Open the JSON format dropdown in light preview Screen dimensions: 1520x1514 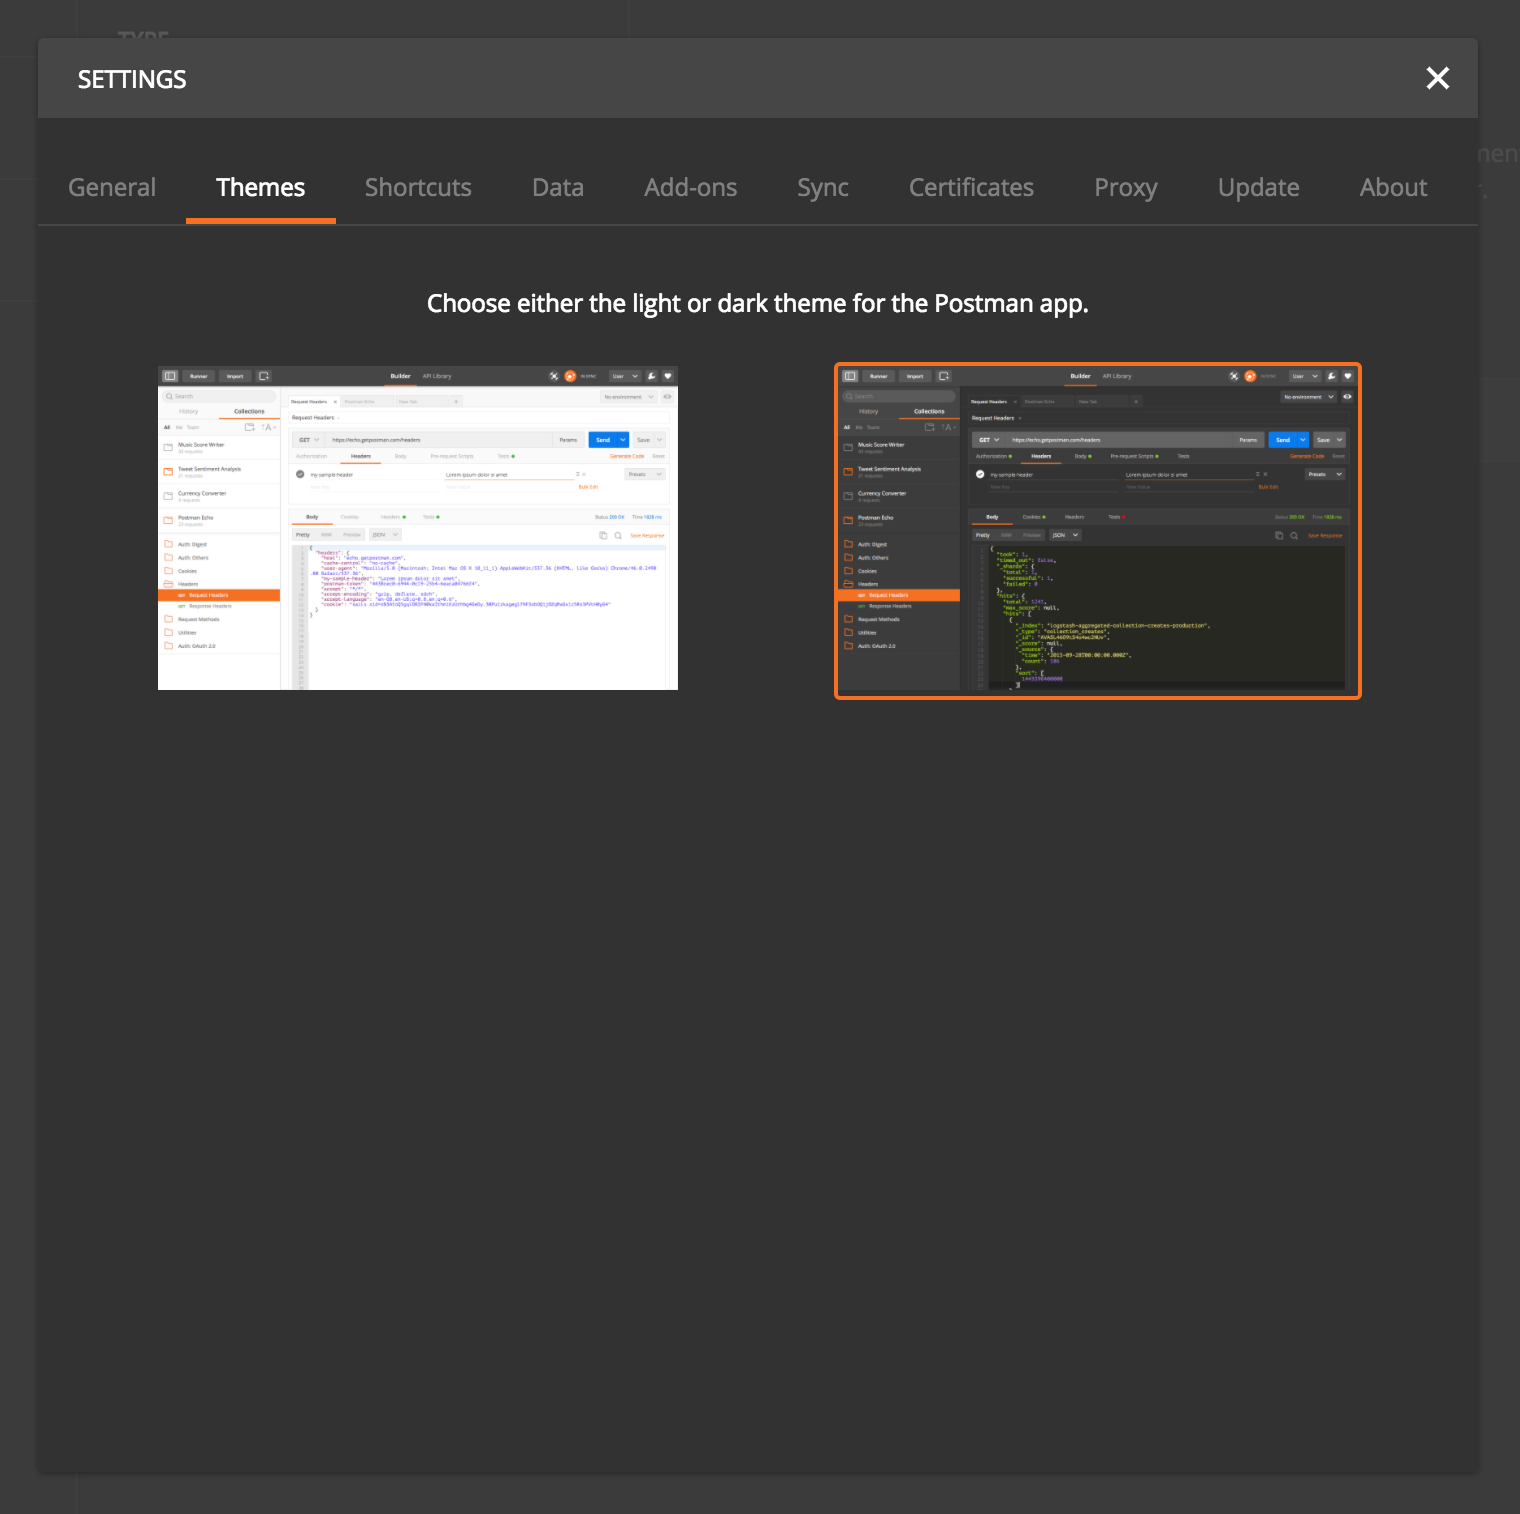click(x=385, y=535)
